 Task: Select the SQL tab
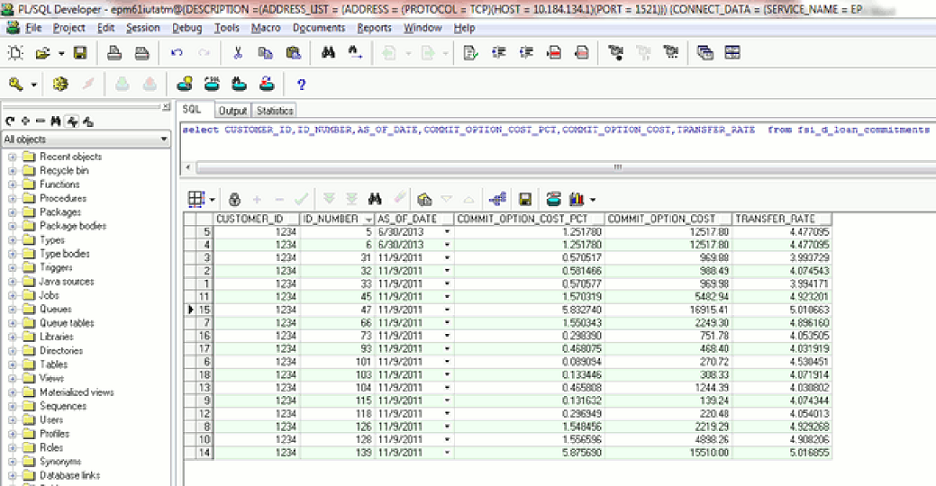point(192,109)
